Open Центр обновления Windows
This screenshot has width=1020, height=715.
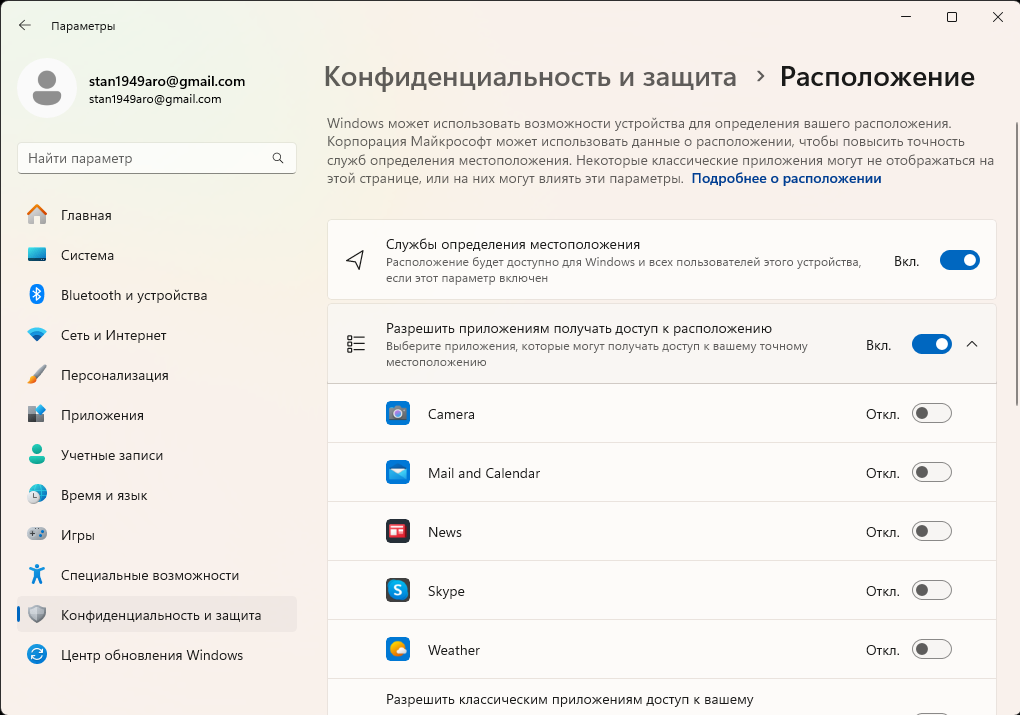click(157, 655)
